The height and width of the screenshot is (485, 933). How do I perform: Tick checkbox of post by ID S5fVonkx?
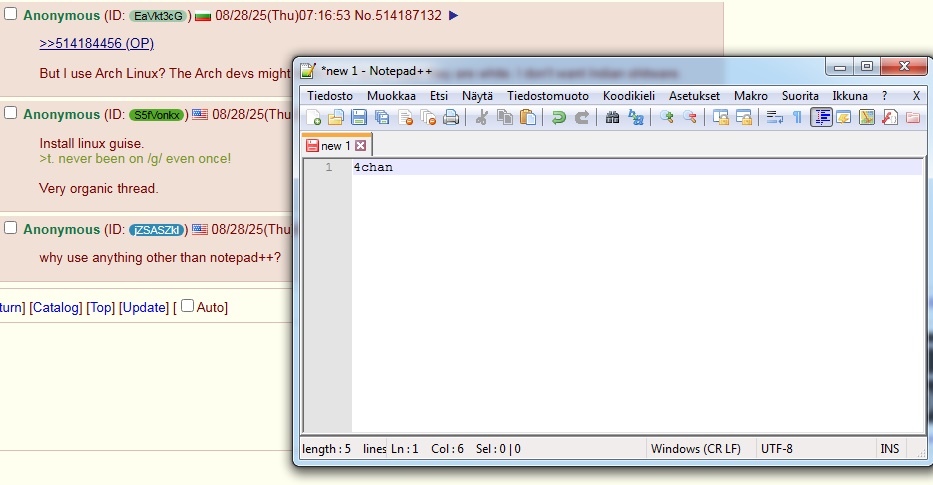coord(11,112)
